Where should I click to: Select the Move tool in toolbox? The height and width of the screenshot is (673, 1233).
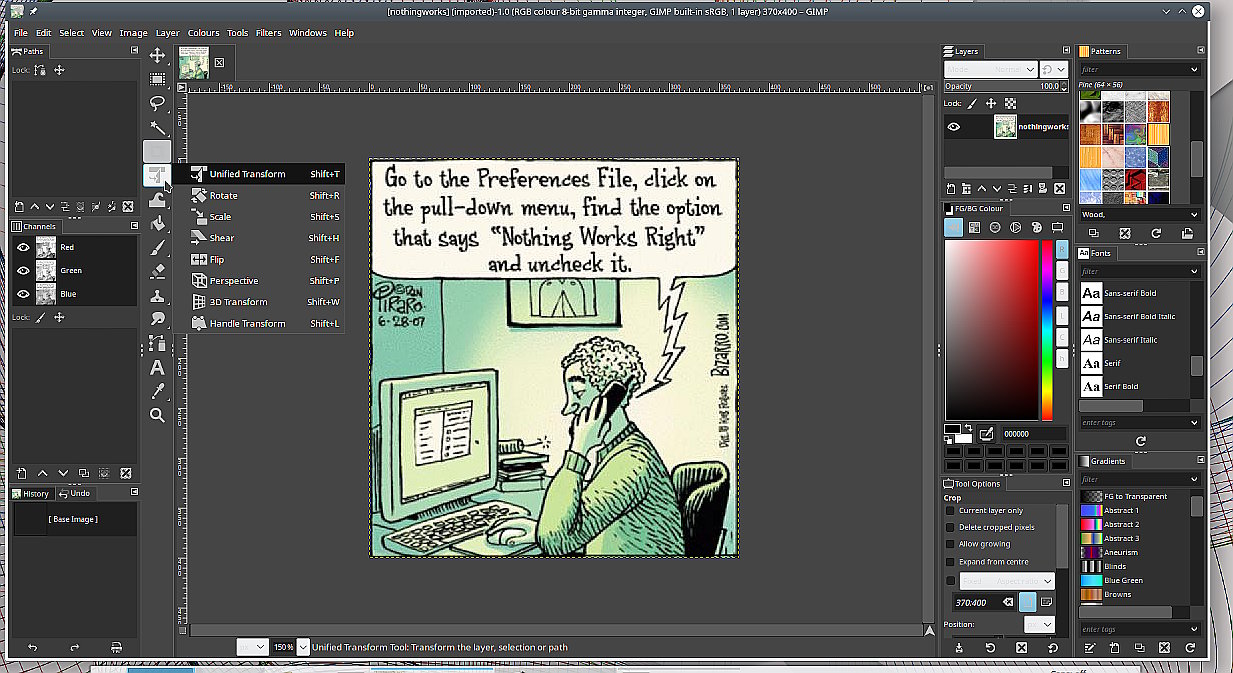[x=157, y=55]
